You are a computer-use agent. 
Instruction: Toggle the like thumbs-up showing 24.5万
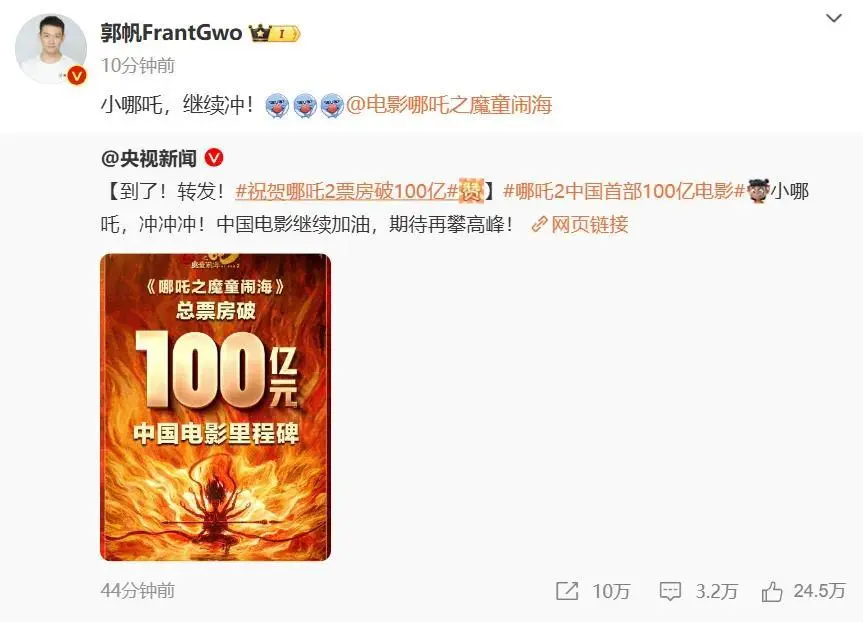click(x=772, y=592)
